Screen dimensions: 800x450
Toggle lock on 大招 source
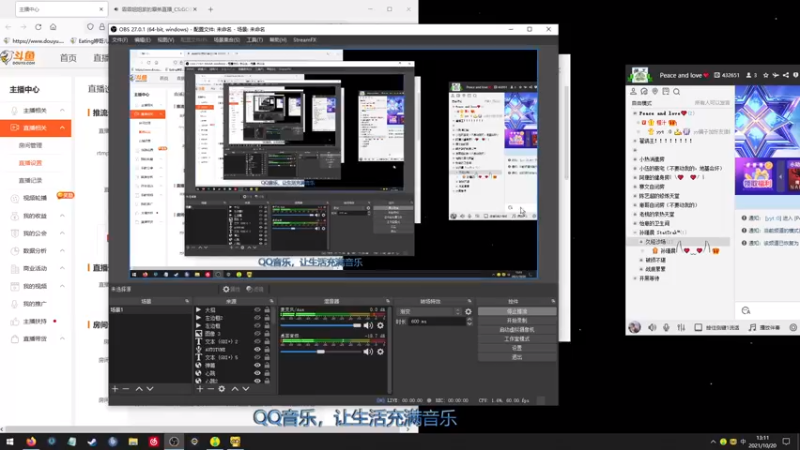[267, 310]
